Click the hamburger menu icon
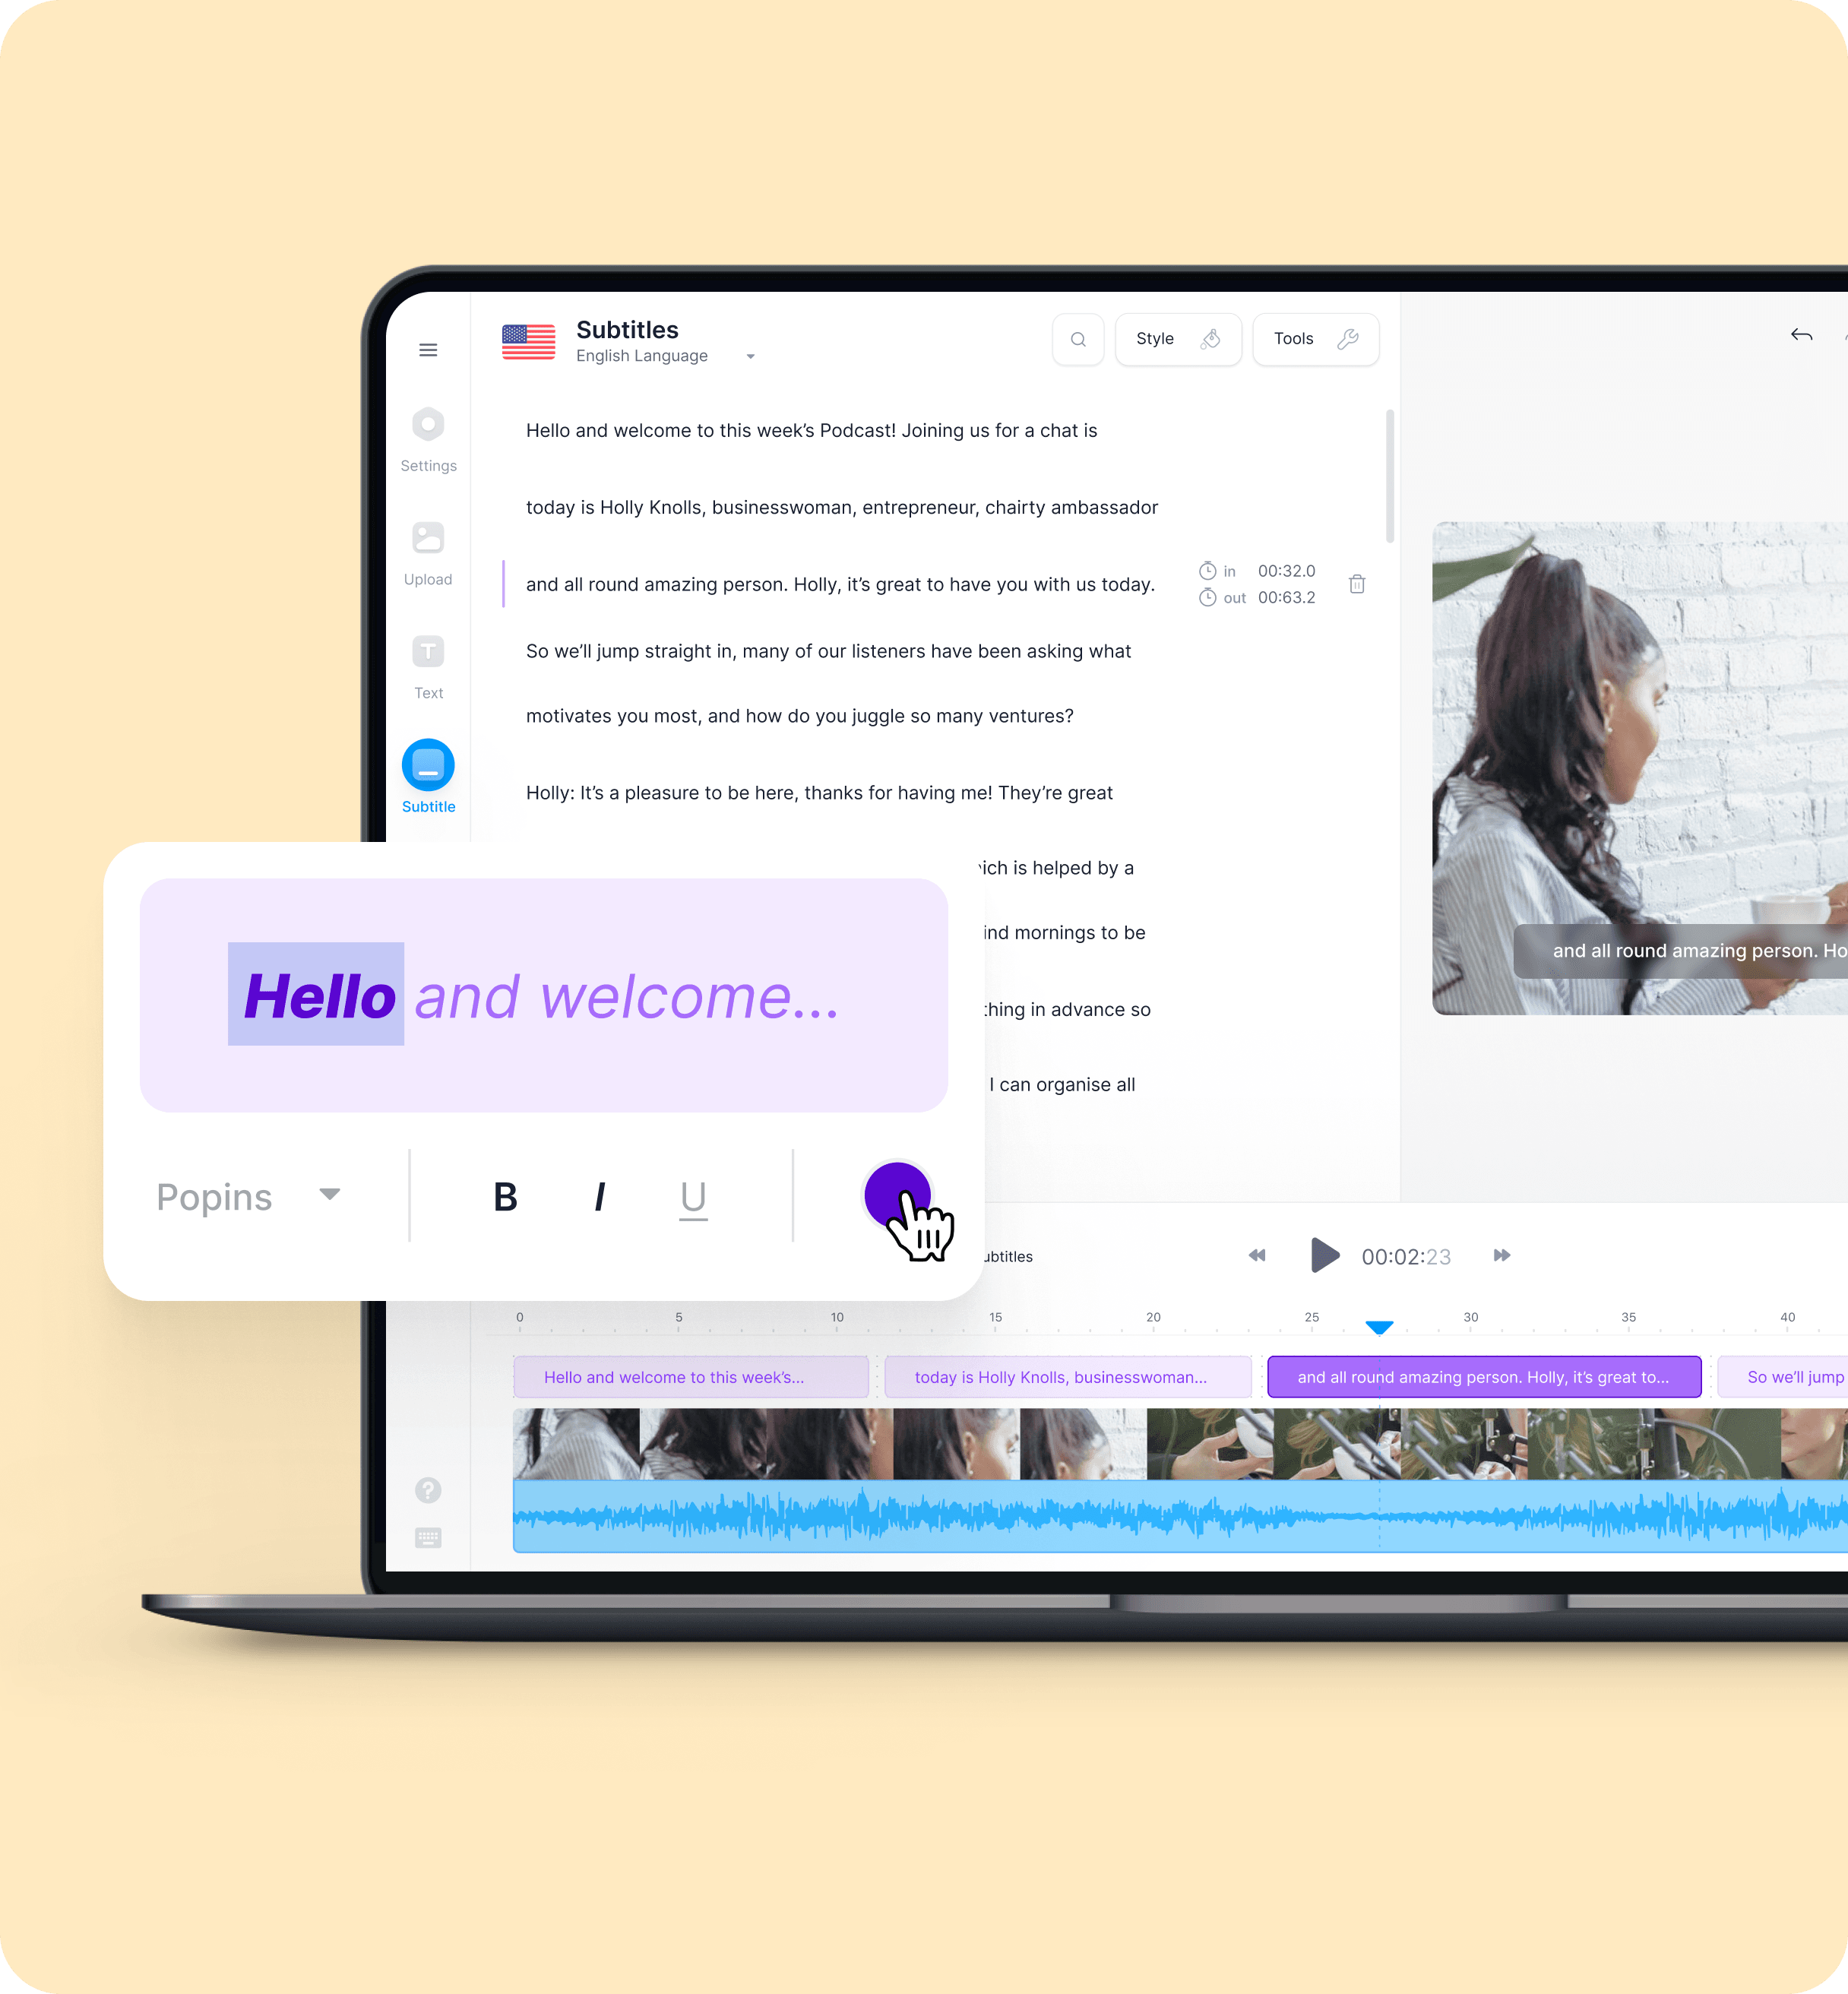Screen dimensions: 1848x1994 point(429,349)
